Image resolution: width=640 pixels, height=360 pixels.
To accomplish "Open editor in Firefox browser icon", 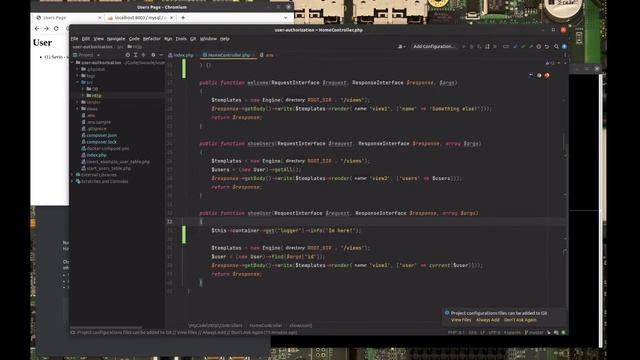I will pyautogui.click(x=547, y=76).
